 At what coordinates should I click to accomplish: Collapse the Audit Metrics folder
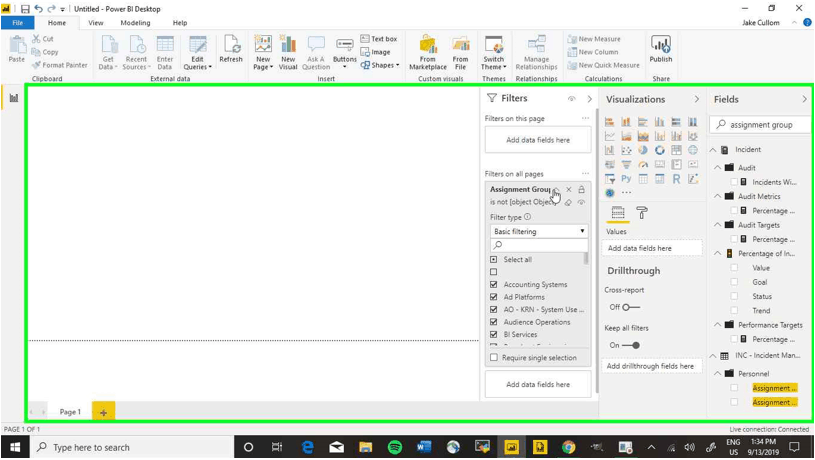pyautogui.click(x=718, y=196)
